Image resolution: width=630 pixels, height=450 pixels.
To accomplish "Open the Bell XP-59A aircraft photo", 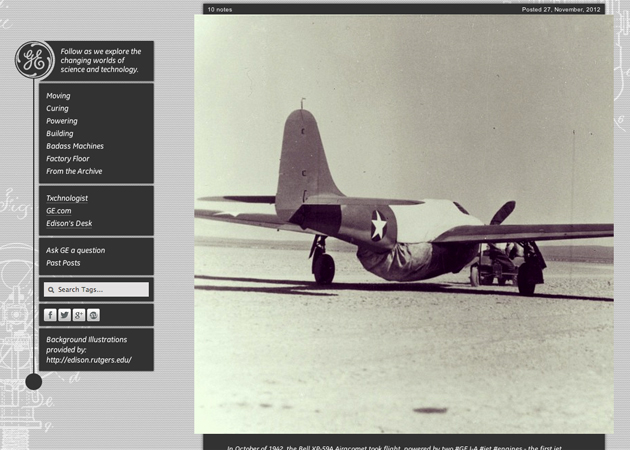I will pos(403,223).
